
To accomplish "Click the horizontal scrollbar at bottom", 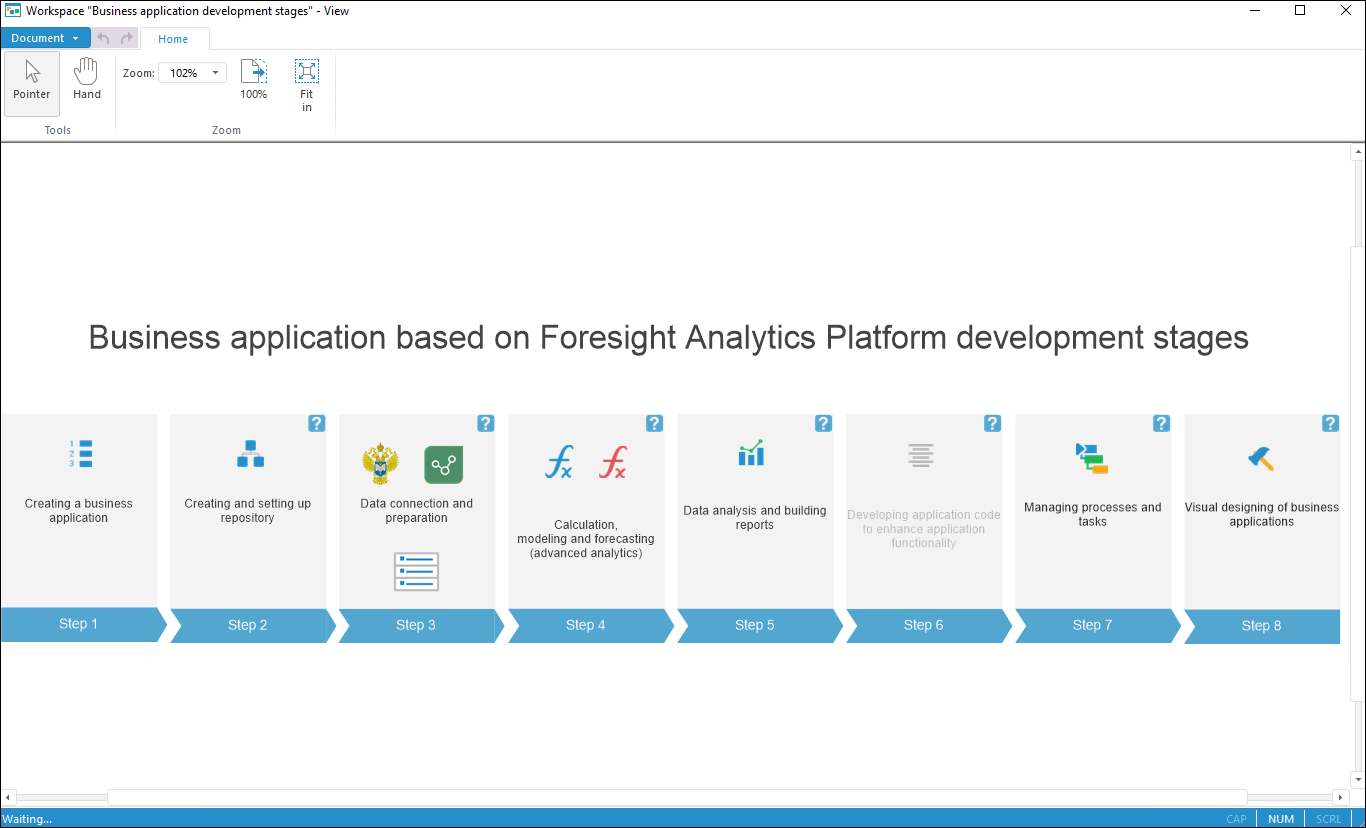I will (x=676, y=798).
